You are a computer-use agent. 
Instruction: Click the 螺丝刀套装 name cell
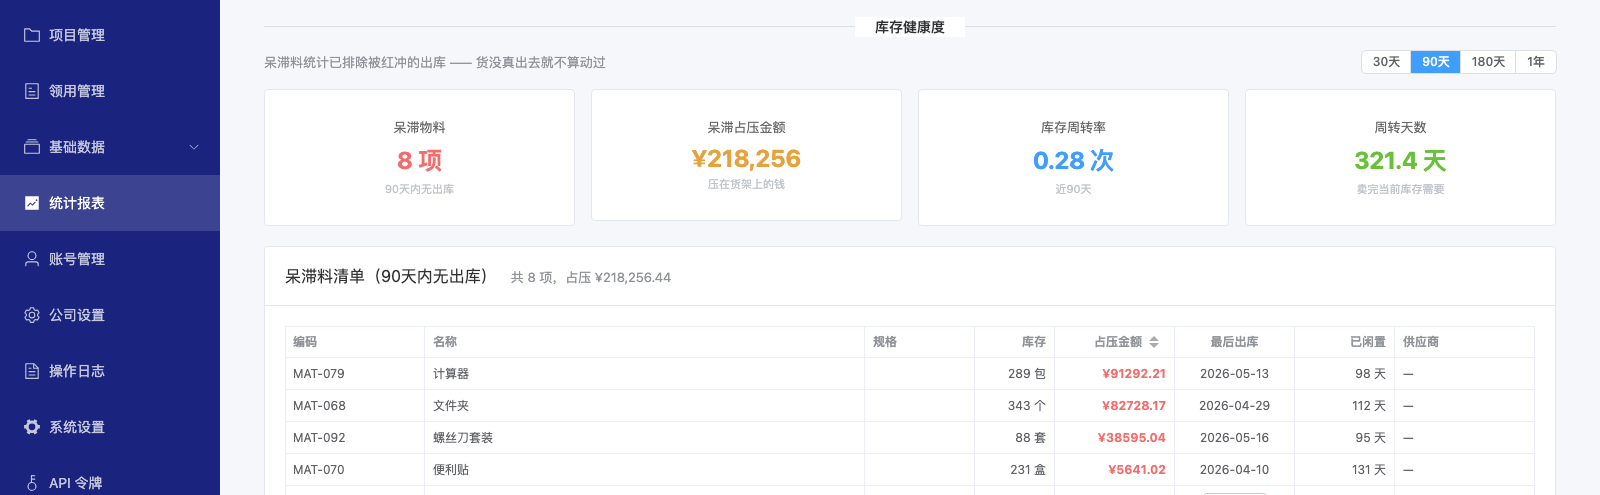click(x=644, y=438)
